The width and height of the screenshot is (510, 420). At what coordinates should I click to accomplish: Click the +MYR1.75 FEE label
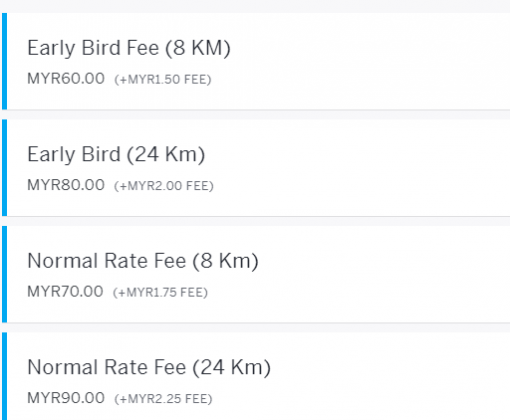point(160,293)
